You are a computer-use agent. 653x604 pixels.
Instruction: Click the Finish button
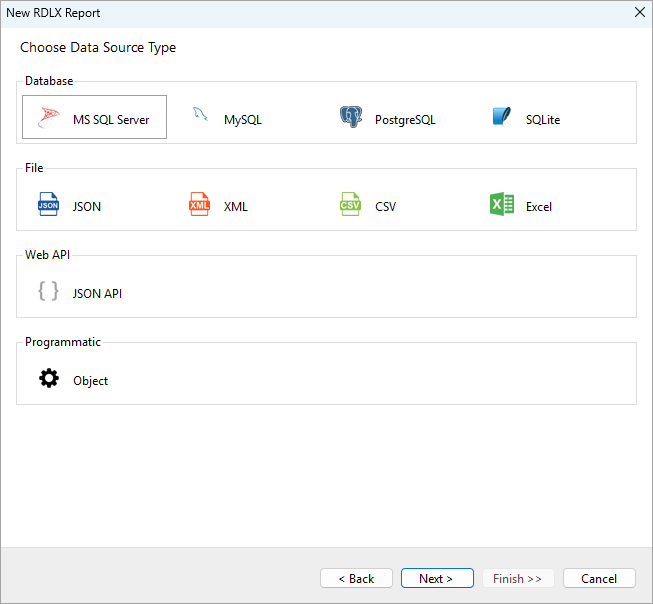pos(518,578)
